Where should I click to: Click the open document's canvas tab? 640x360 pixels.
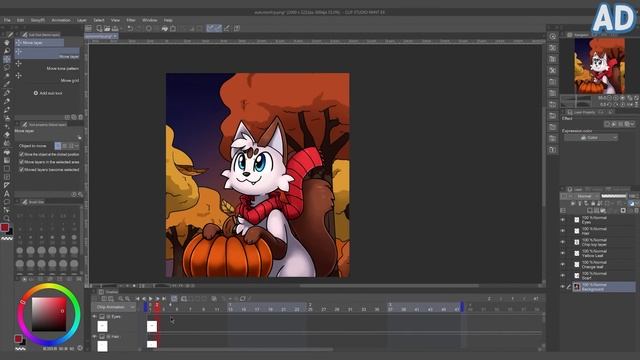tap(101, 36)
